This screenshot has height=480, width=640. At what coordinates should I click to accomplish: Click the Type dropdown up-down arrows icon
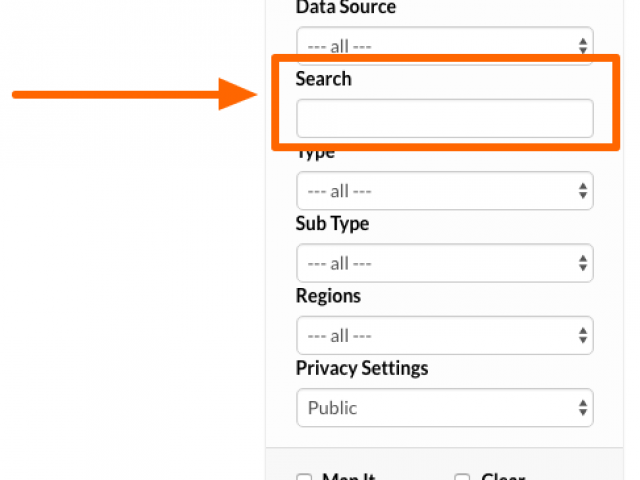tap(583, 191)
